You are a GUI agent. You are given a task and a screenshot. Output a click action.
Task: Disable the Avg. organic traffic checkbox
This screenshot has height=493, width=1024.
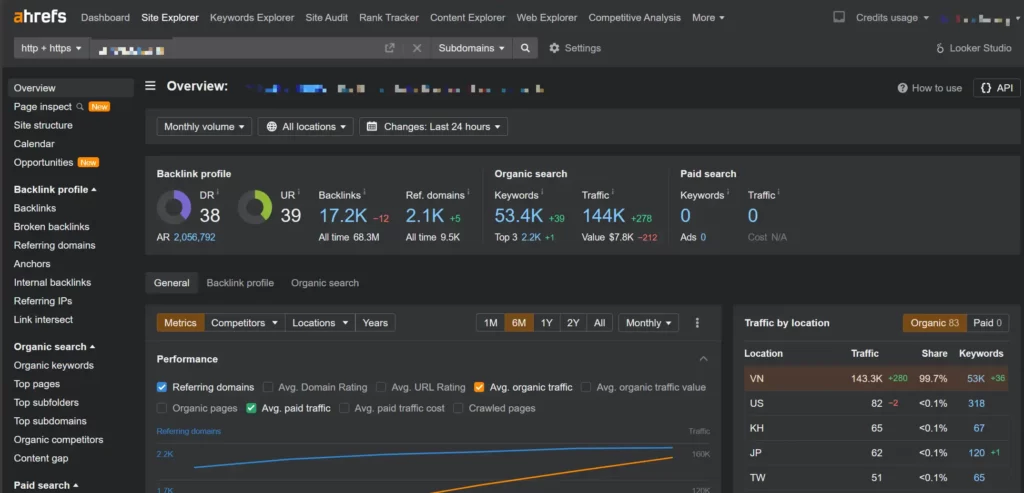(480, 387)
